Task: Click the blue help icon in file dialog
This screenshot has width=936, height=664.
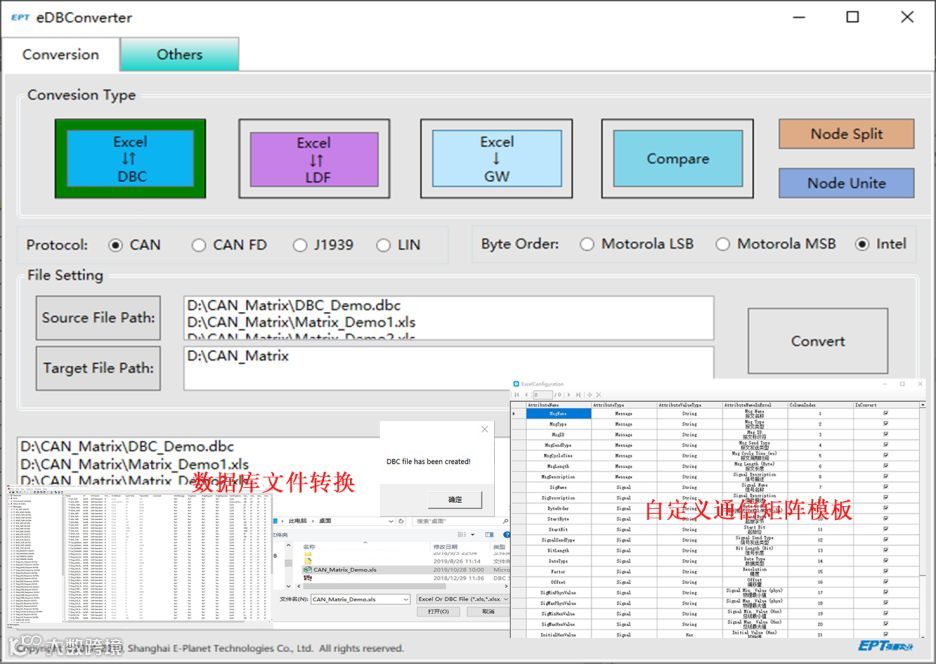Action: click(x=507, y=534)
